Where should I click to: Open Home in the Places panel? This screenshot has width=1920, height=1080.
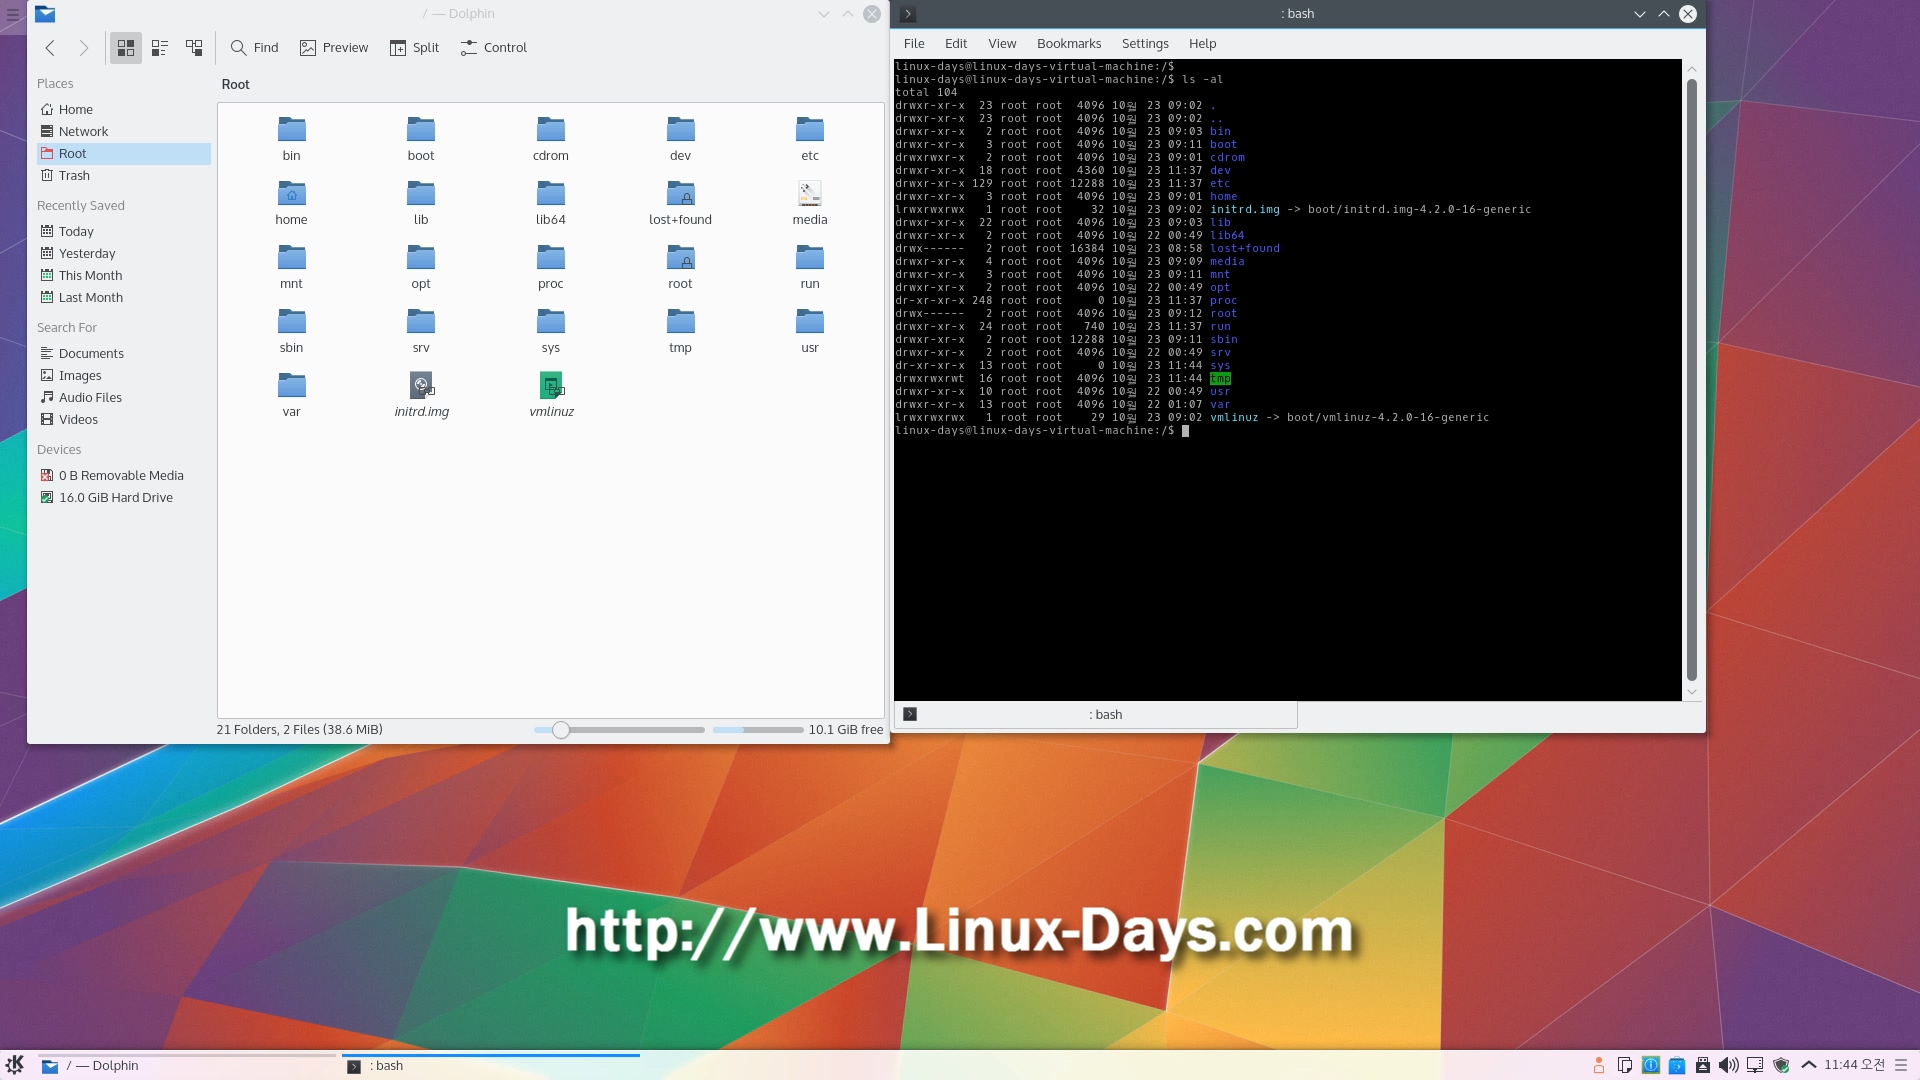coord(124,110)
